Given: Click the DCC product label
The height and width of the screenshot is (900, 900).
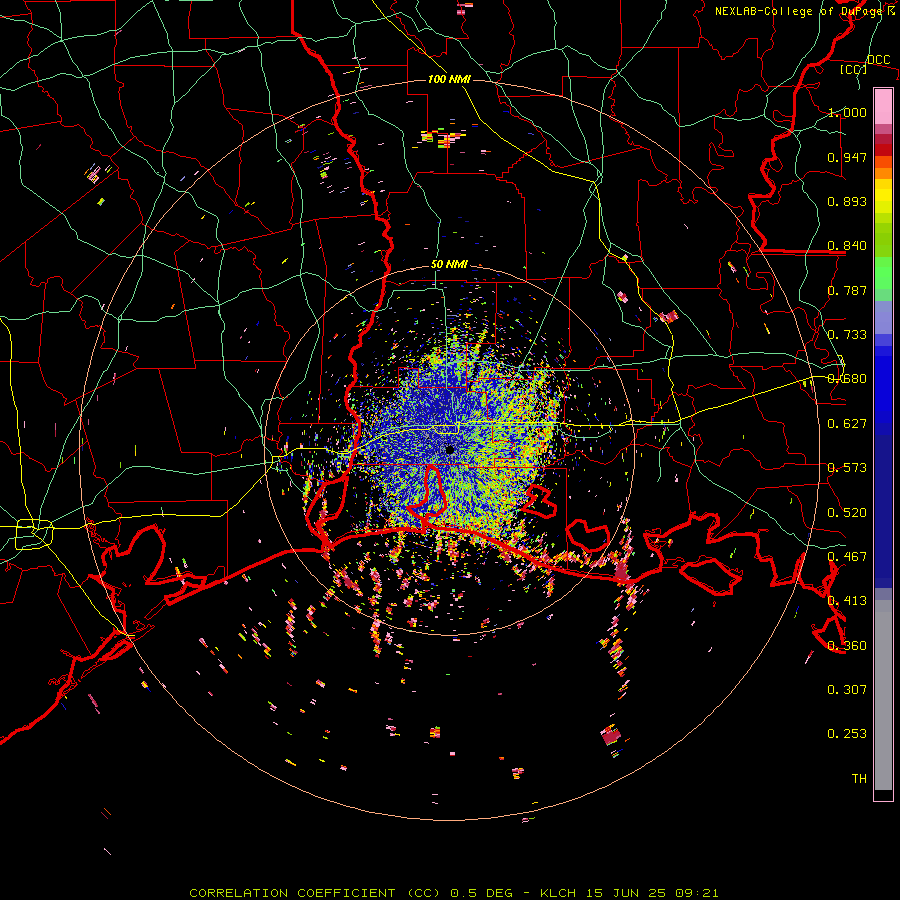Looking at the screenshot, I should [878, 60].
